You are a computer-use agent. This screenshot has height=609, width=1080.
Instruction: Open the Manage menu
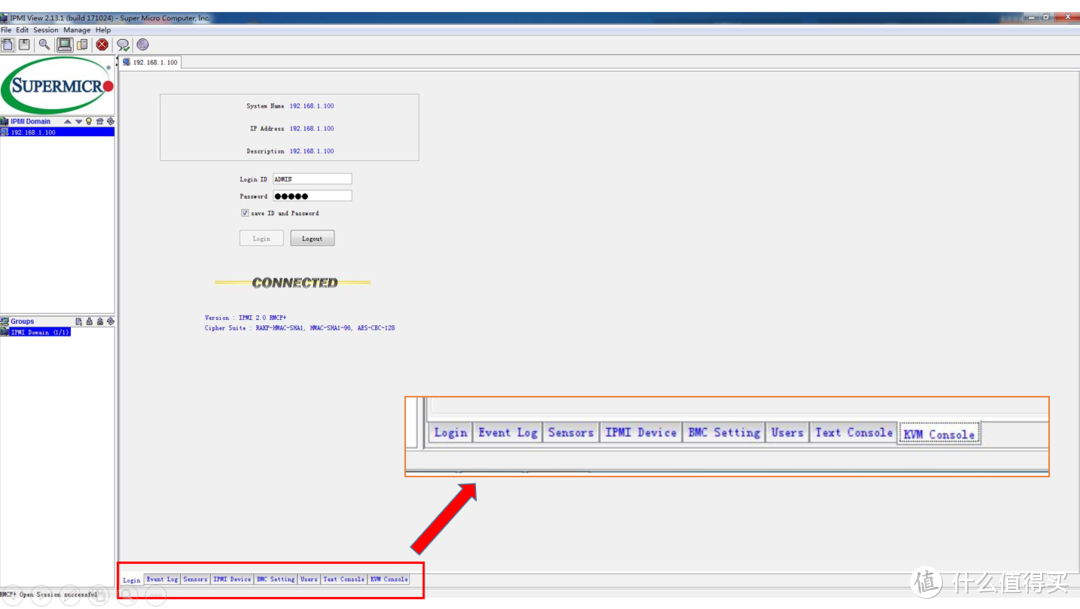pos(77,30)
